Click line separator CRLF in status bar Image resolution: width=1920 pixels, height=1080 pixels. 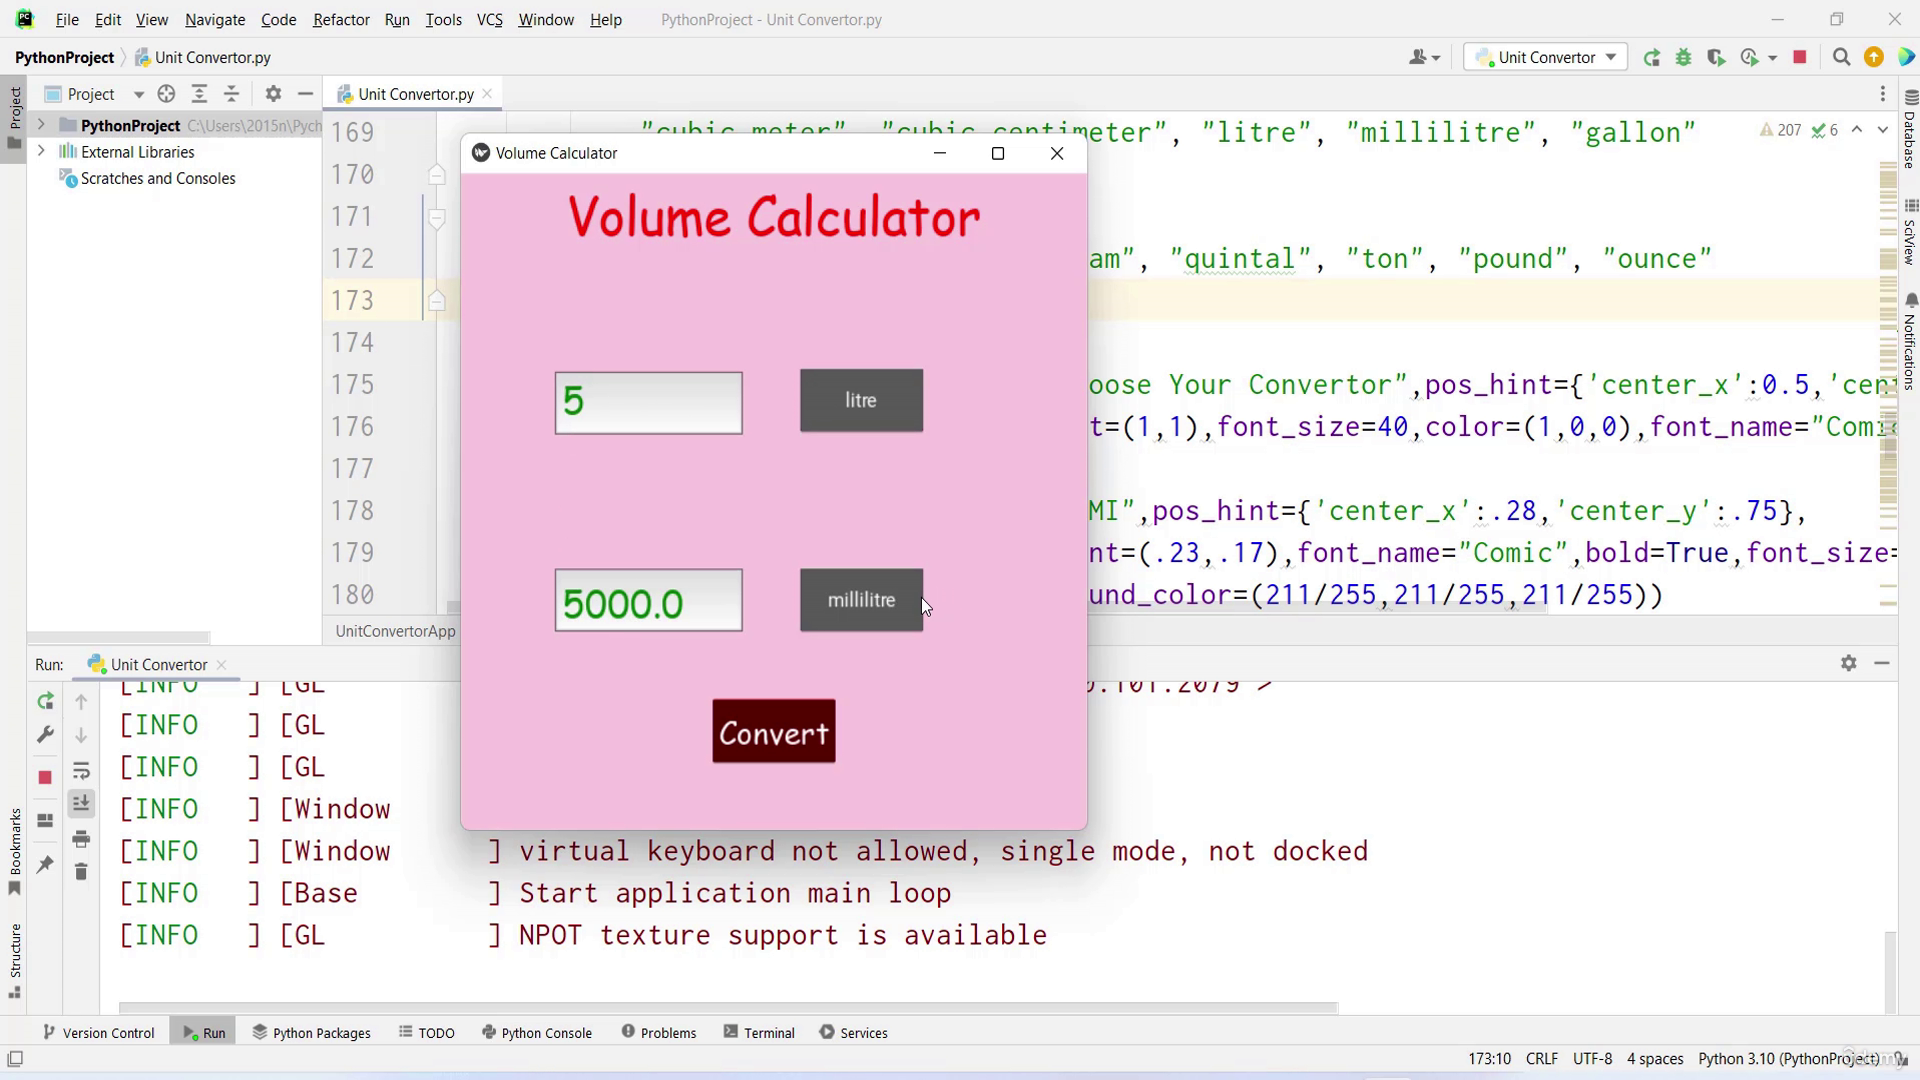1542,1059
